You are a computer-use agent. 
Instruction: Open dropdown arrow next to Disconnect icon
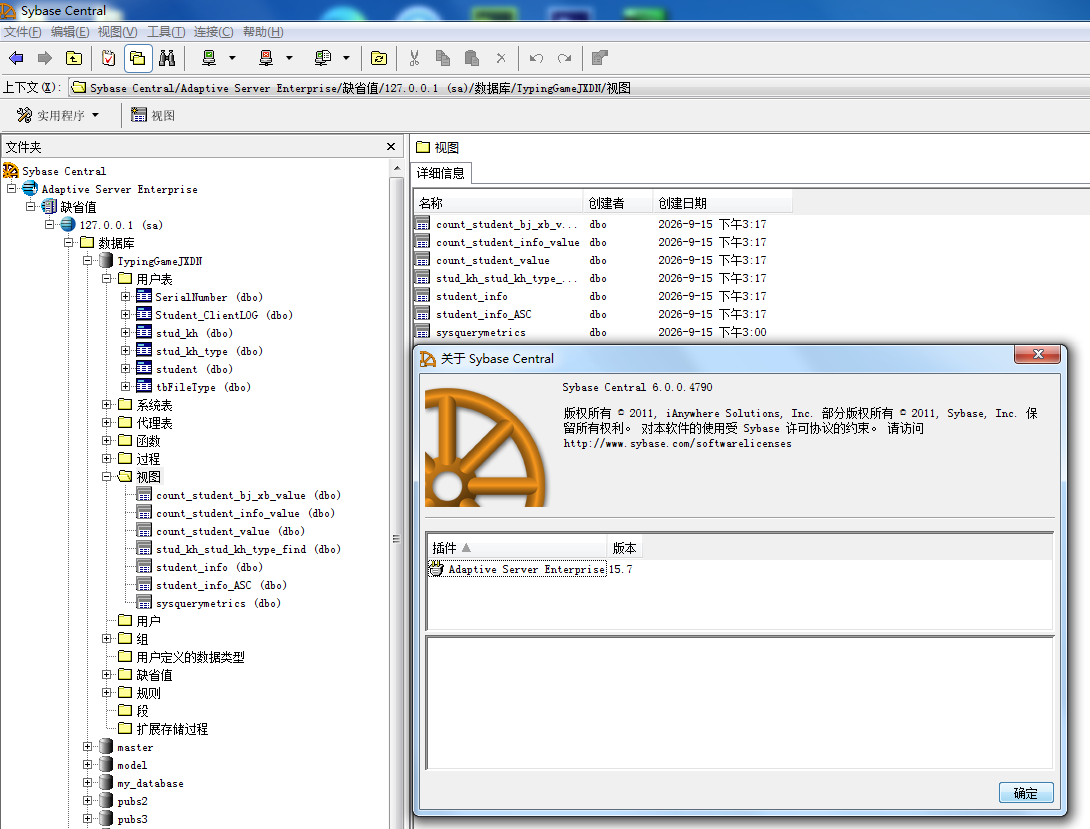click(x=289, y=58)
